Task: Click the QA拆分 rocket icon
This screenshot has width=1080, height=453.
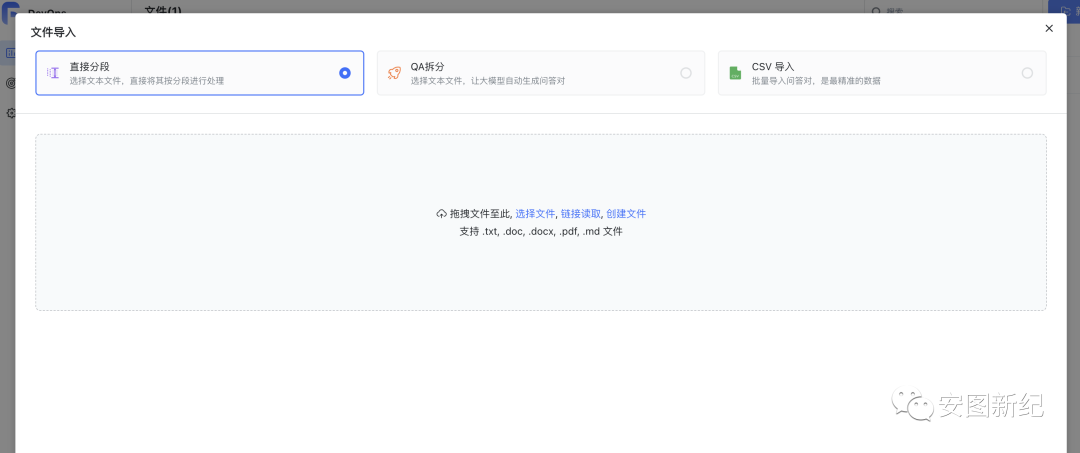Action: point(394,73)
